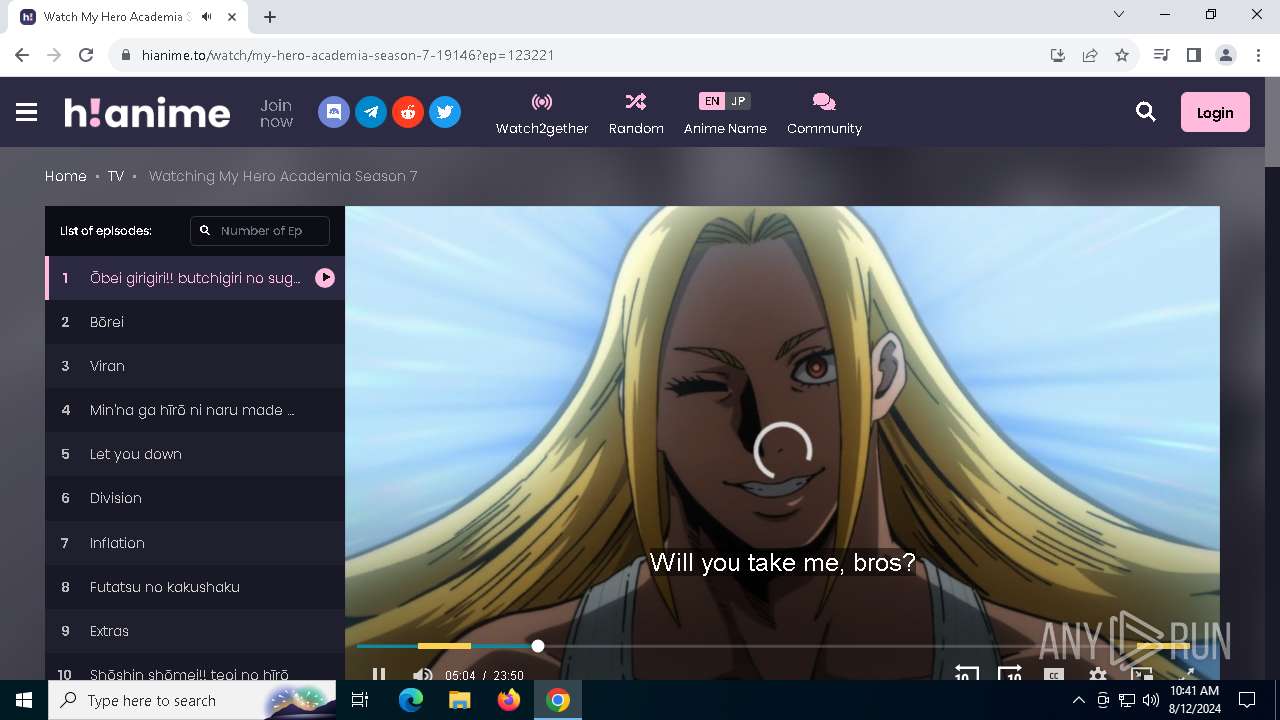Click the Login button
Image resolution: width=1280 pixels, height=720 pixels.
coord(1215,113)
